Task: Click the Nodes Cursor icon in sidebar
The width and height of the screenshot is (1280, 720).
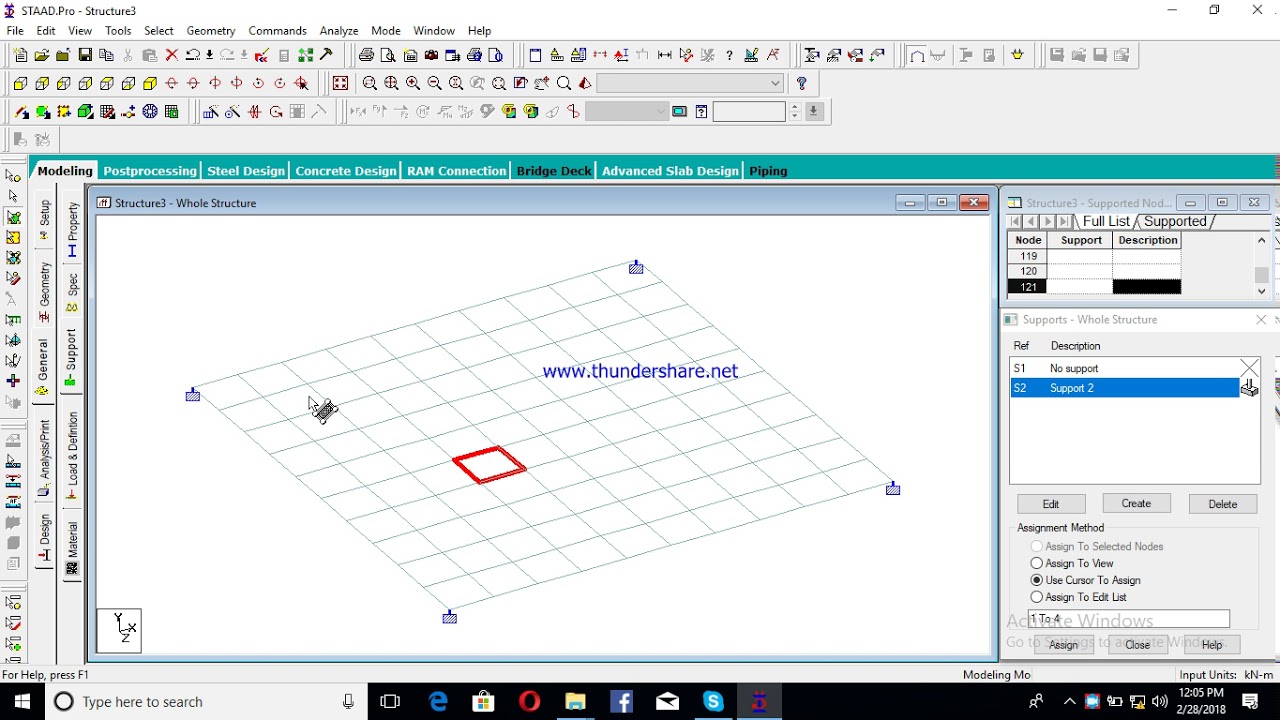Action: click(13, 177)
